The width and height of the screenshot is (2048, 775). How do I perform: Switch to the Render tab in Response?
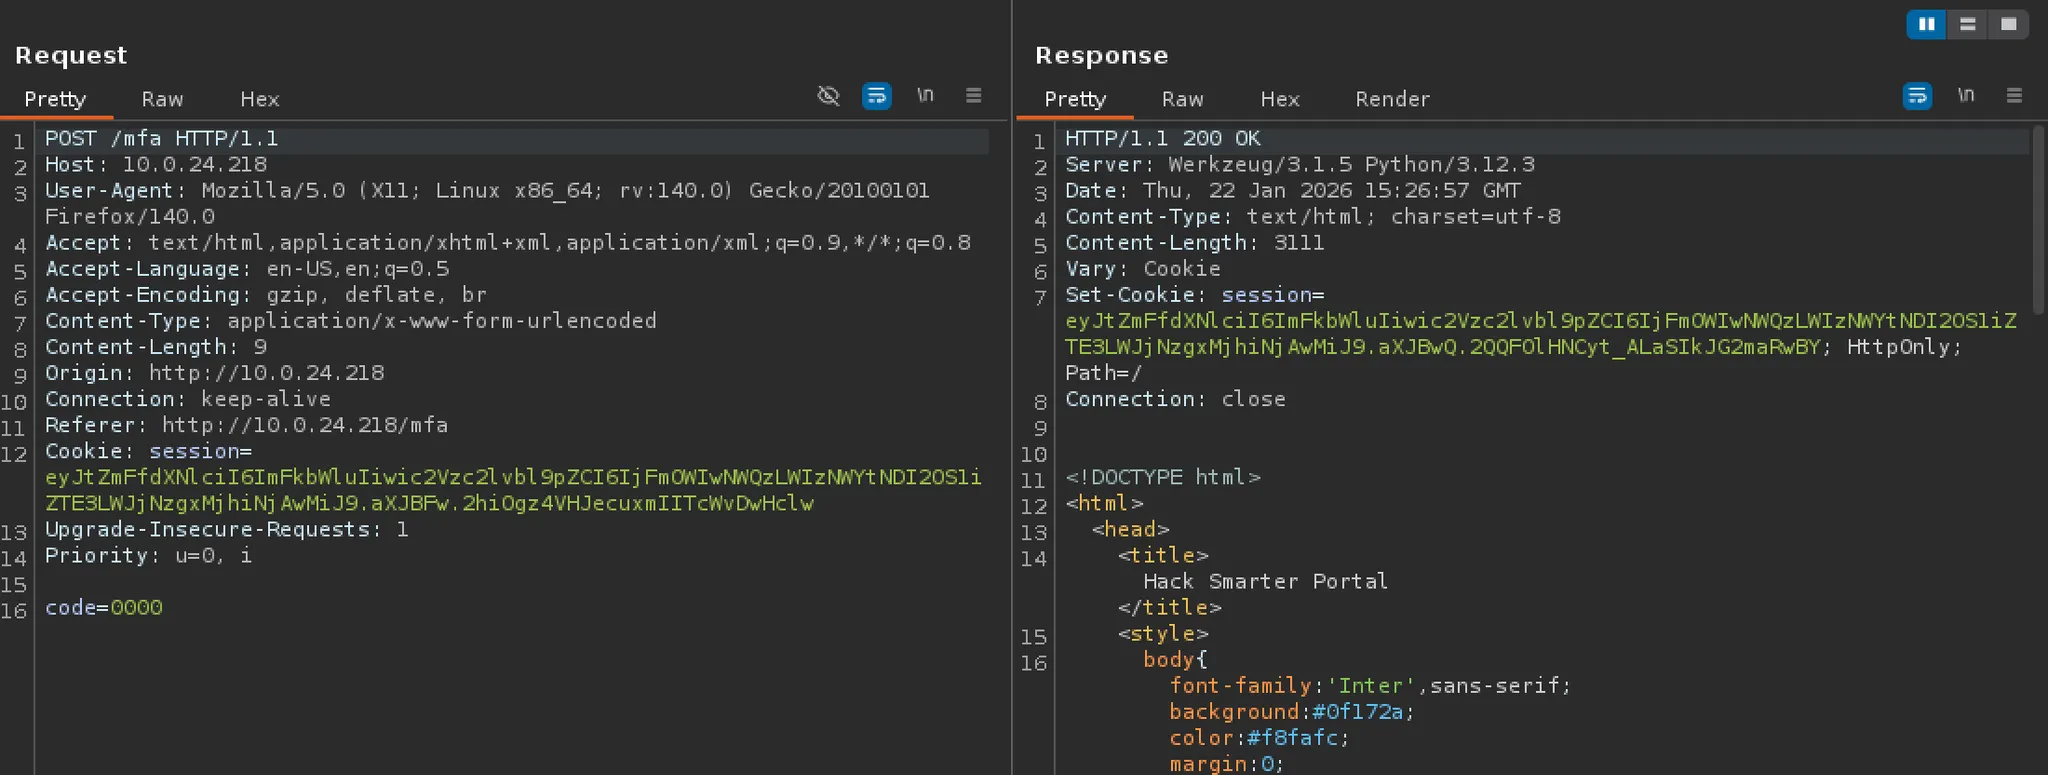tap(1392, 99)
